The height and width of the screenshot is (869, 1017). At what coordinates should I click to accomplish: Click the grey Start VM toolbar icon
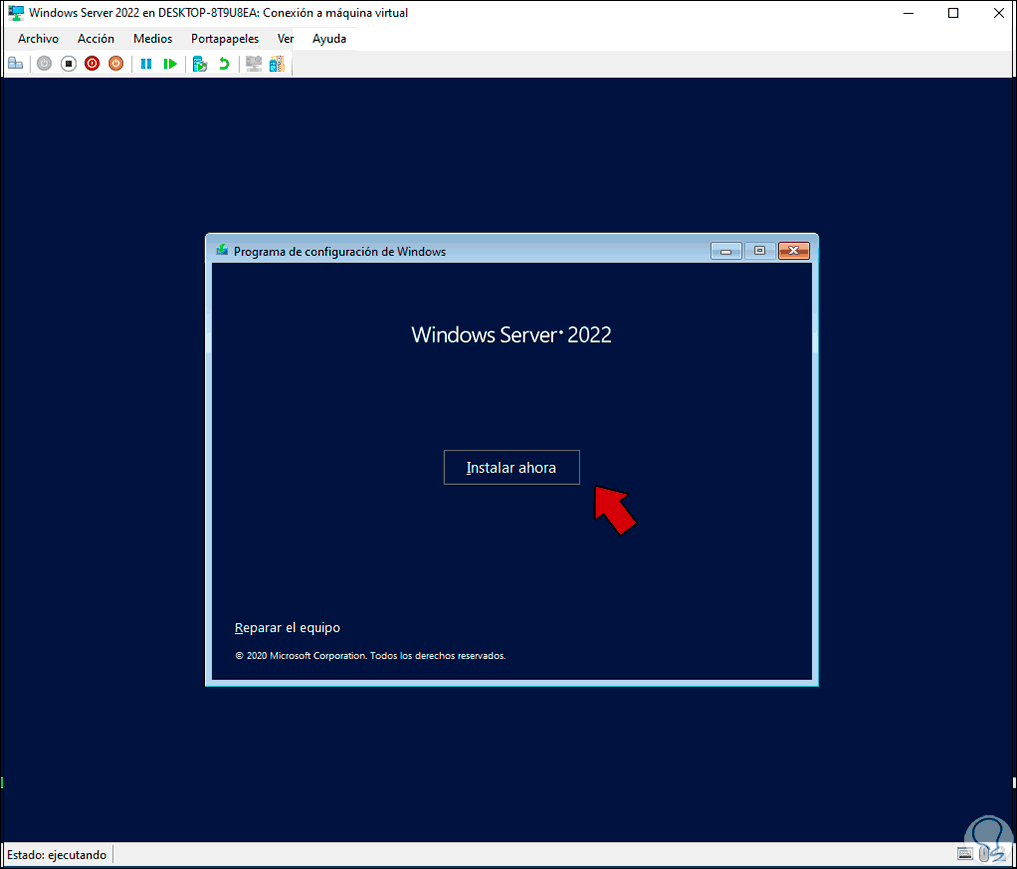(44, 64)
